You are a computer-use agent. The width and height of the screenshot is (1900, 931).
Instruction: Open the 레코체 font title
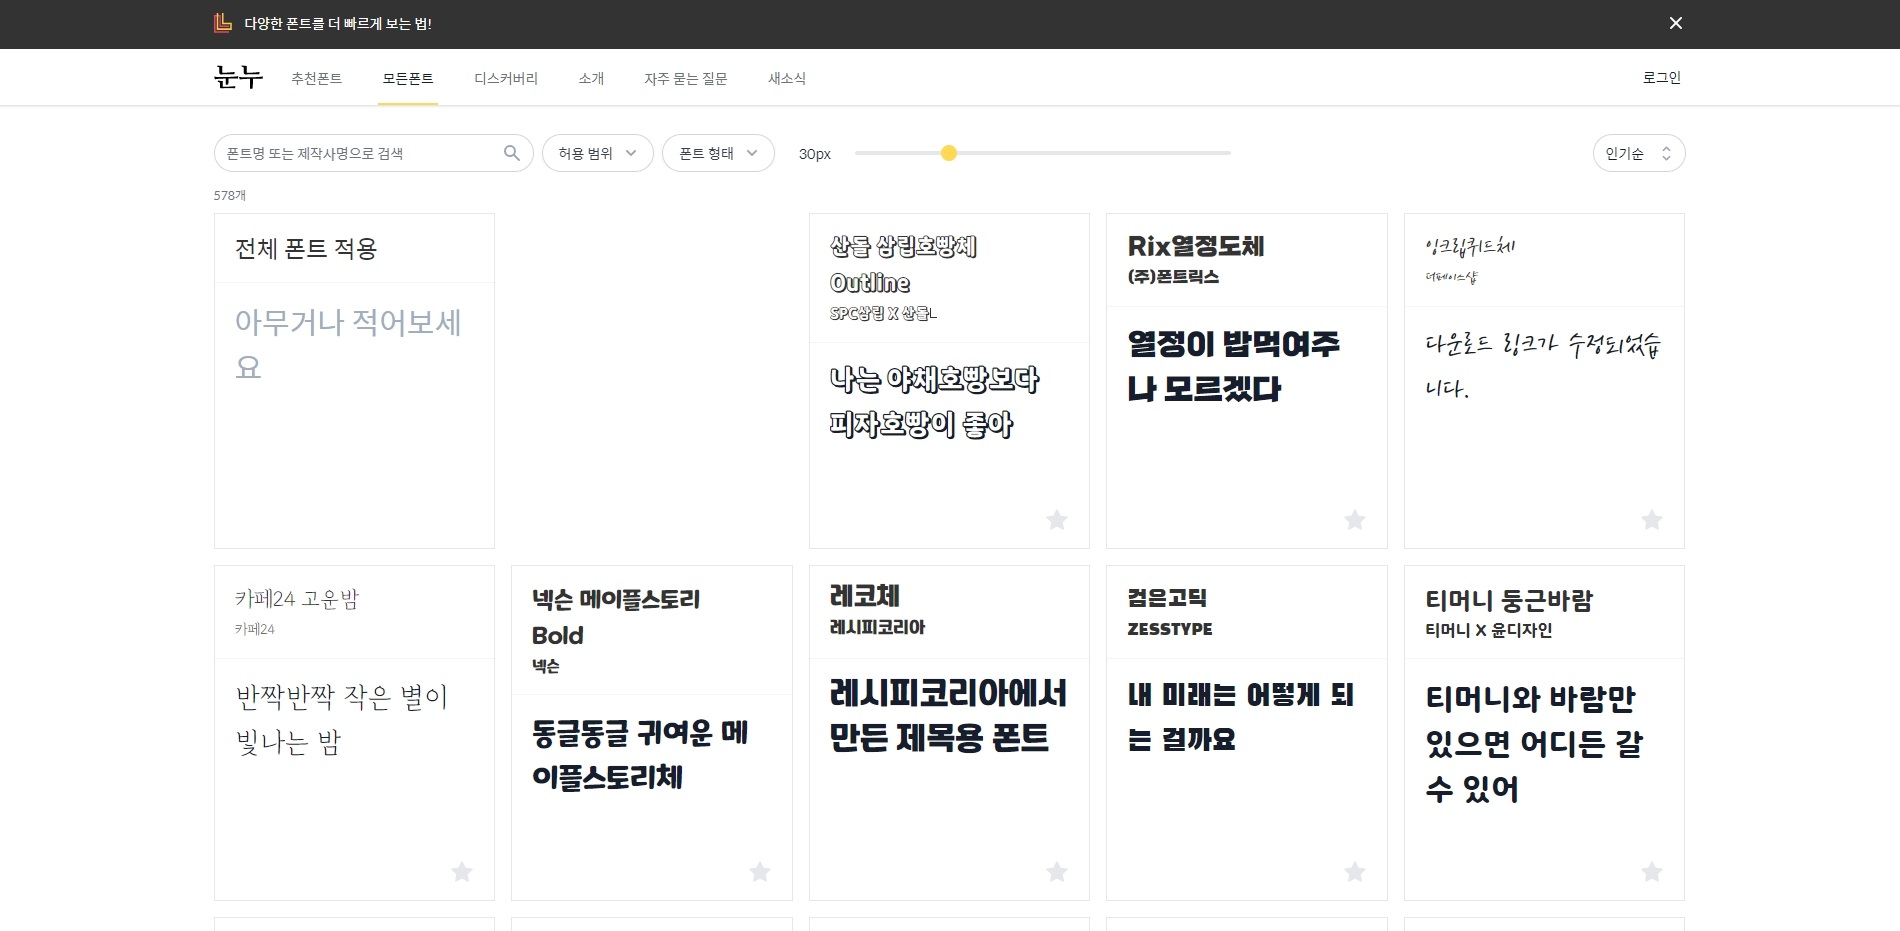[x=865, y=596]
